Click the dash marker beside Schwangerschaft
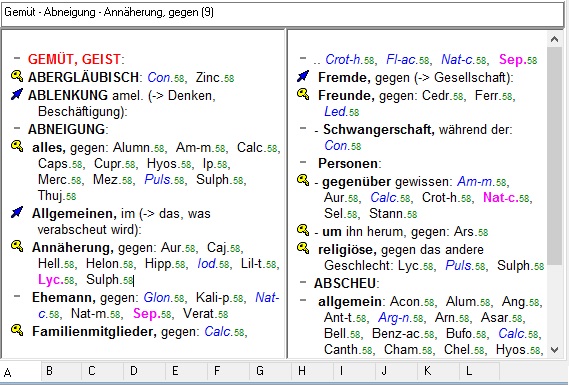Image resolution: width=569 pixels, height=385 pixels. tap(303, 128)
